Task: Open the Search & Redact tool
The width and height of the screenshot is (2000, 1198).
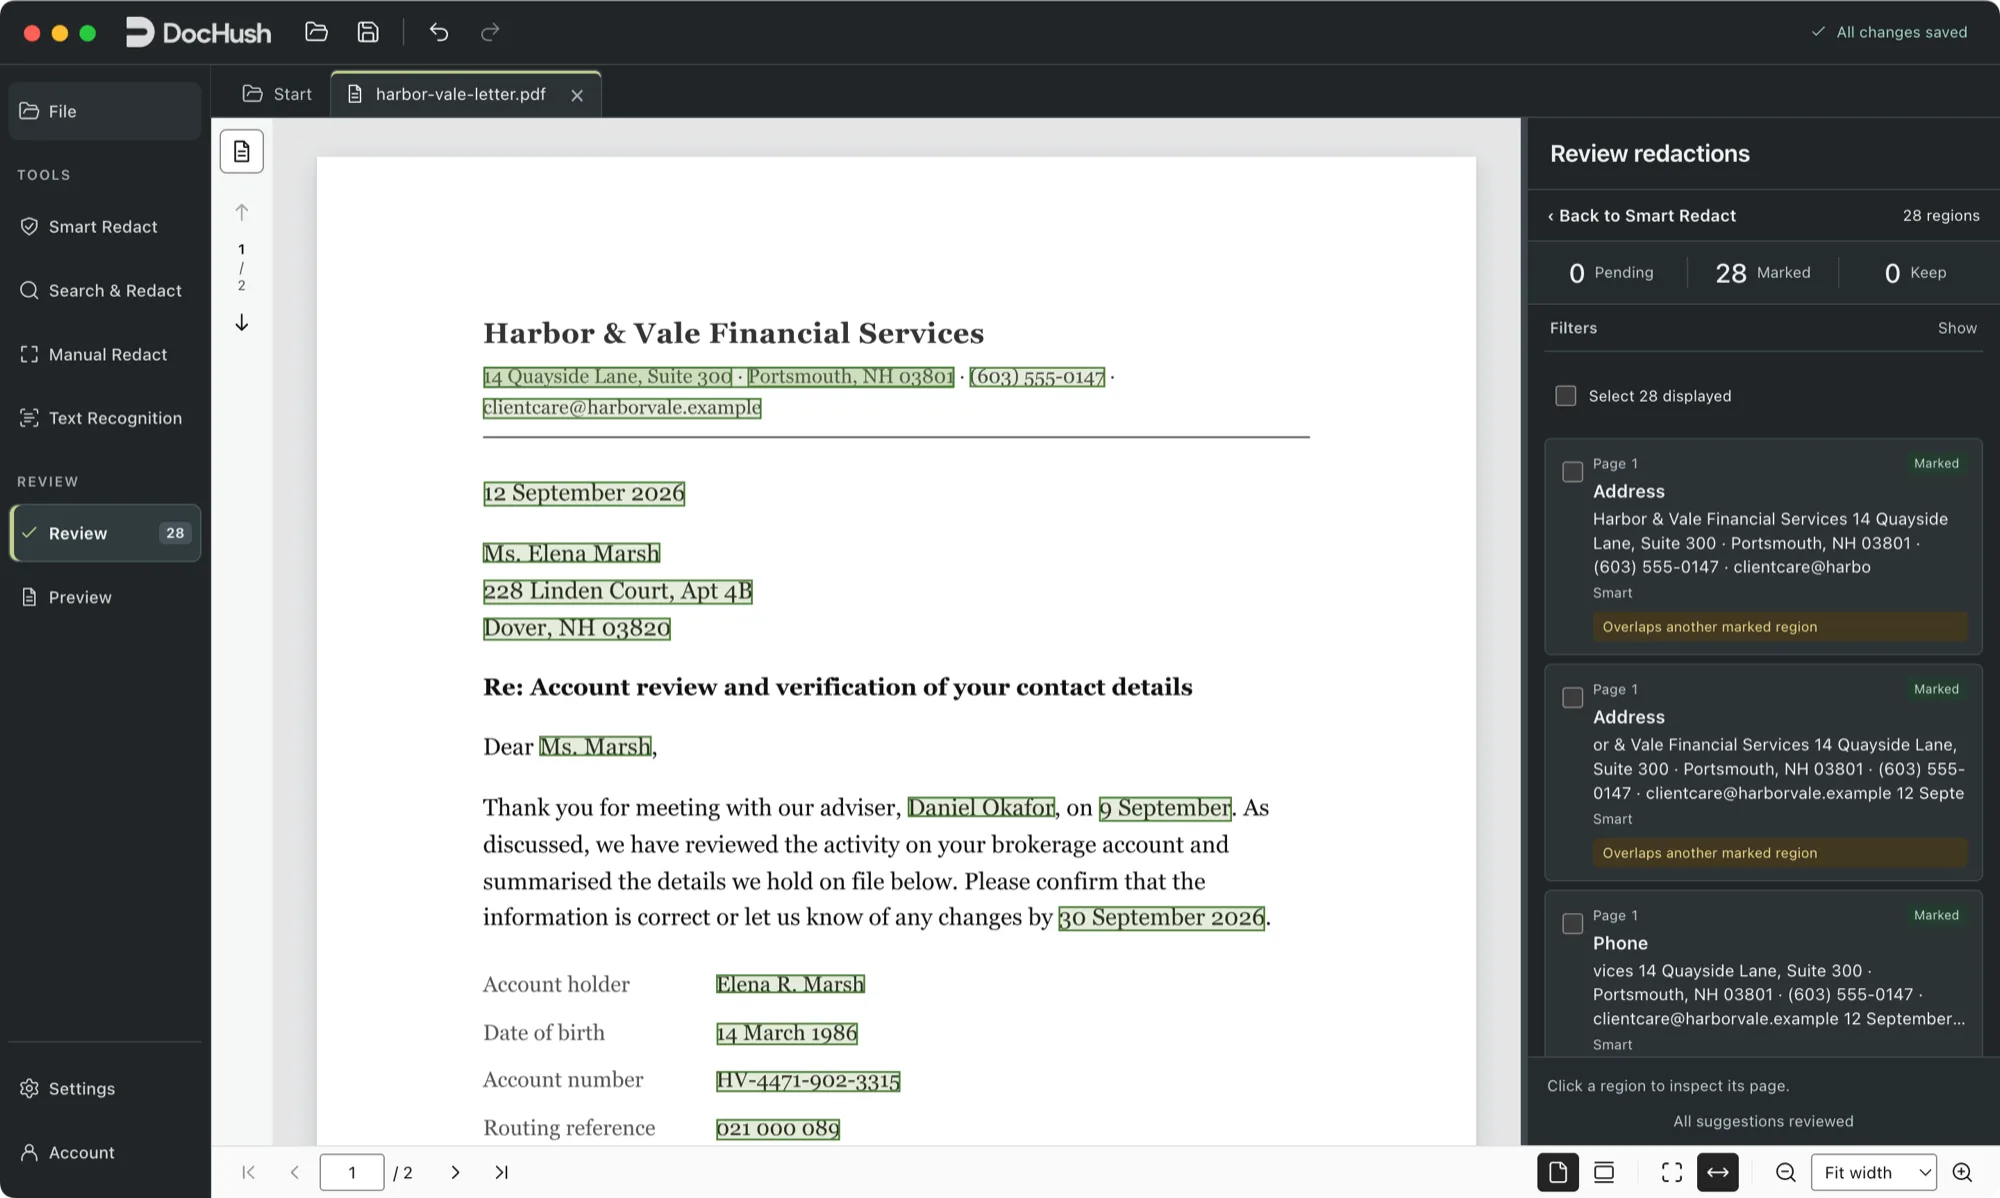Action: click(105, 291)
